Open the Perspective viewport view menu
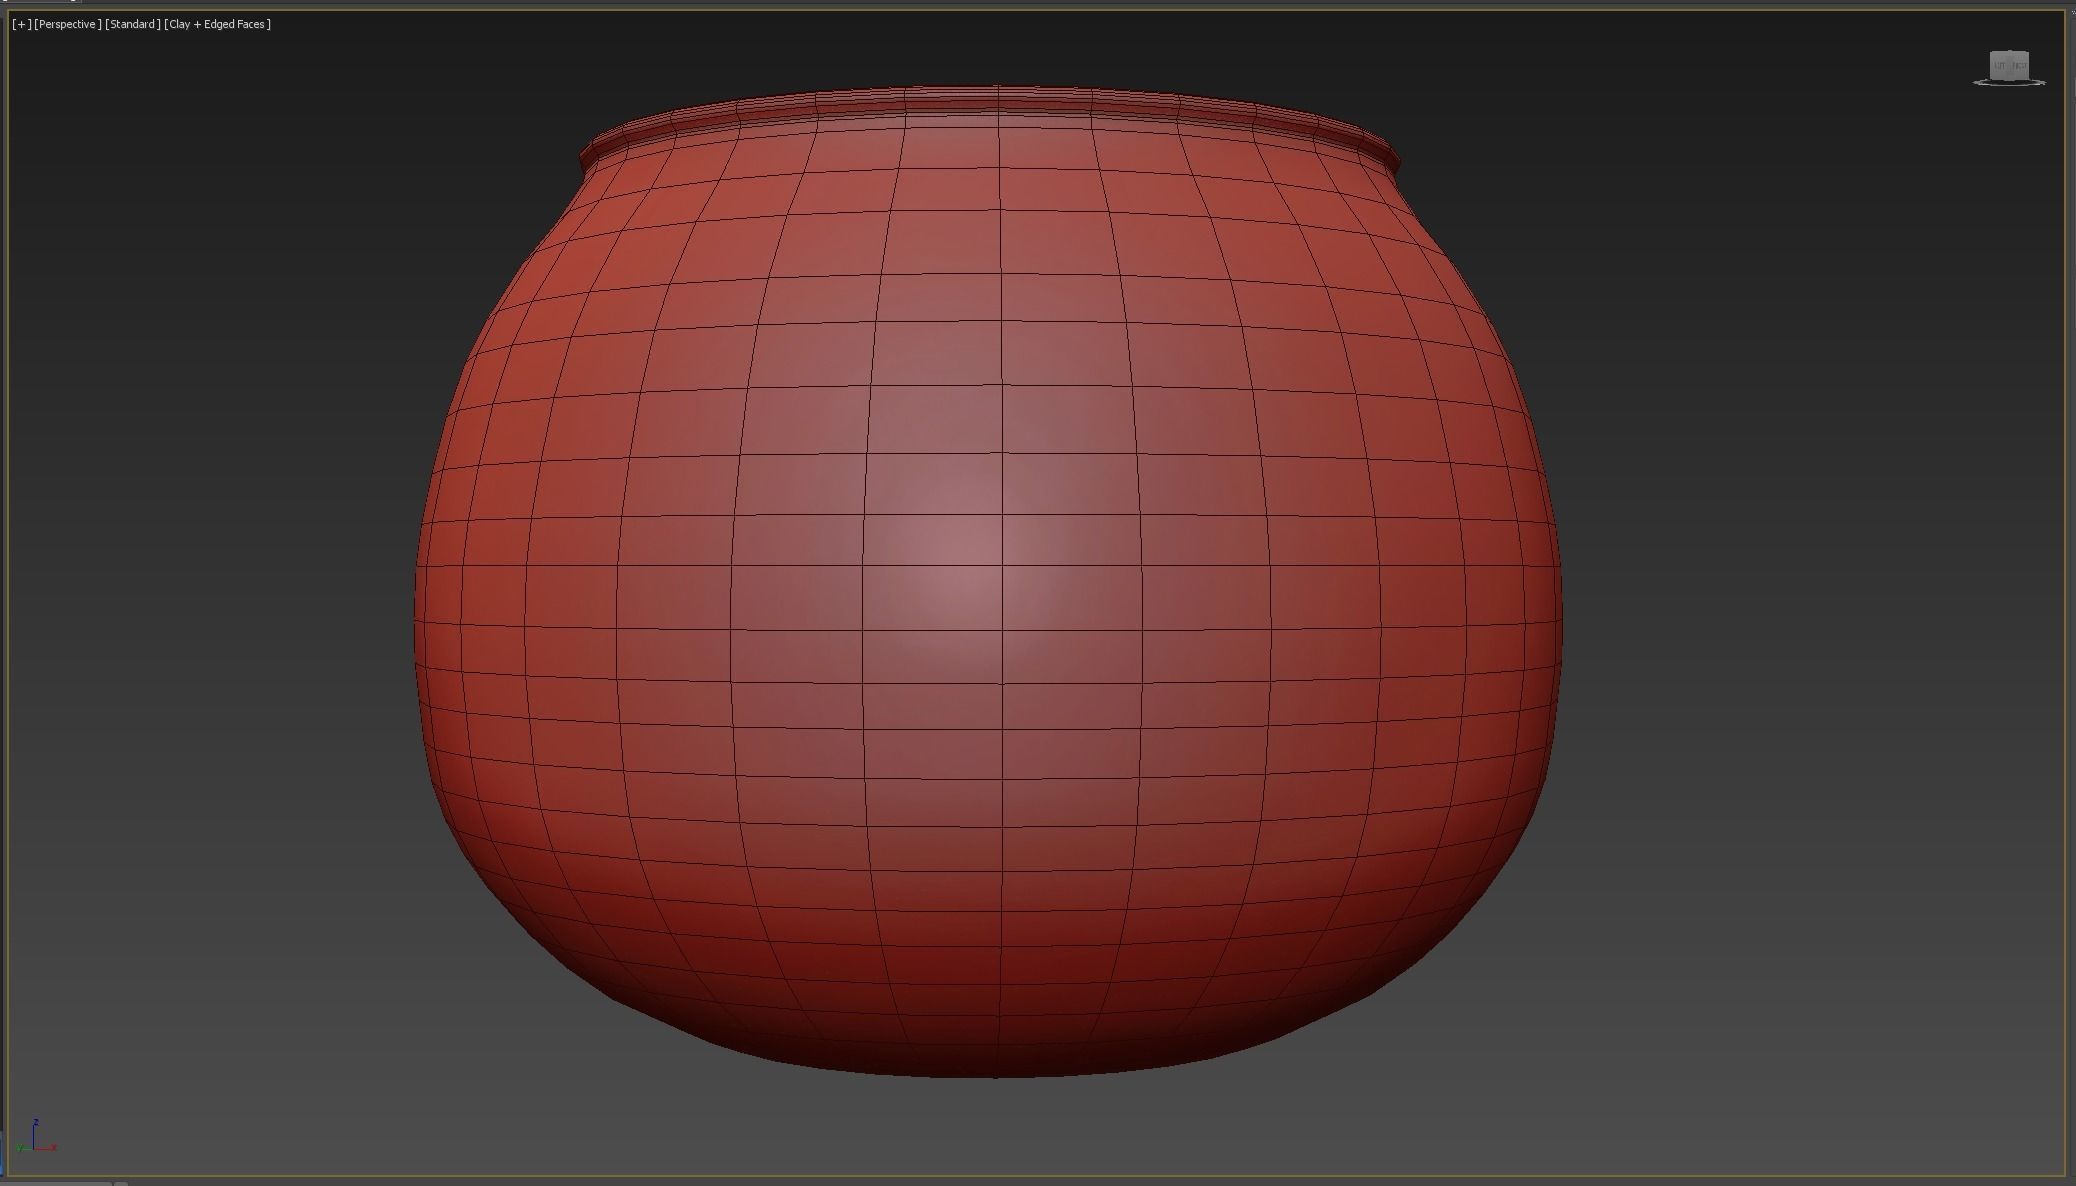 [x=67, y=24]
